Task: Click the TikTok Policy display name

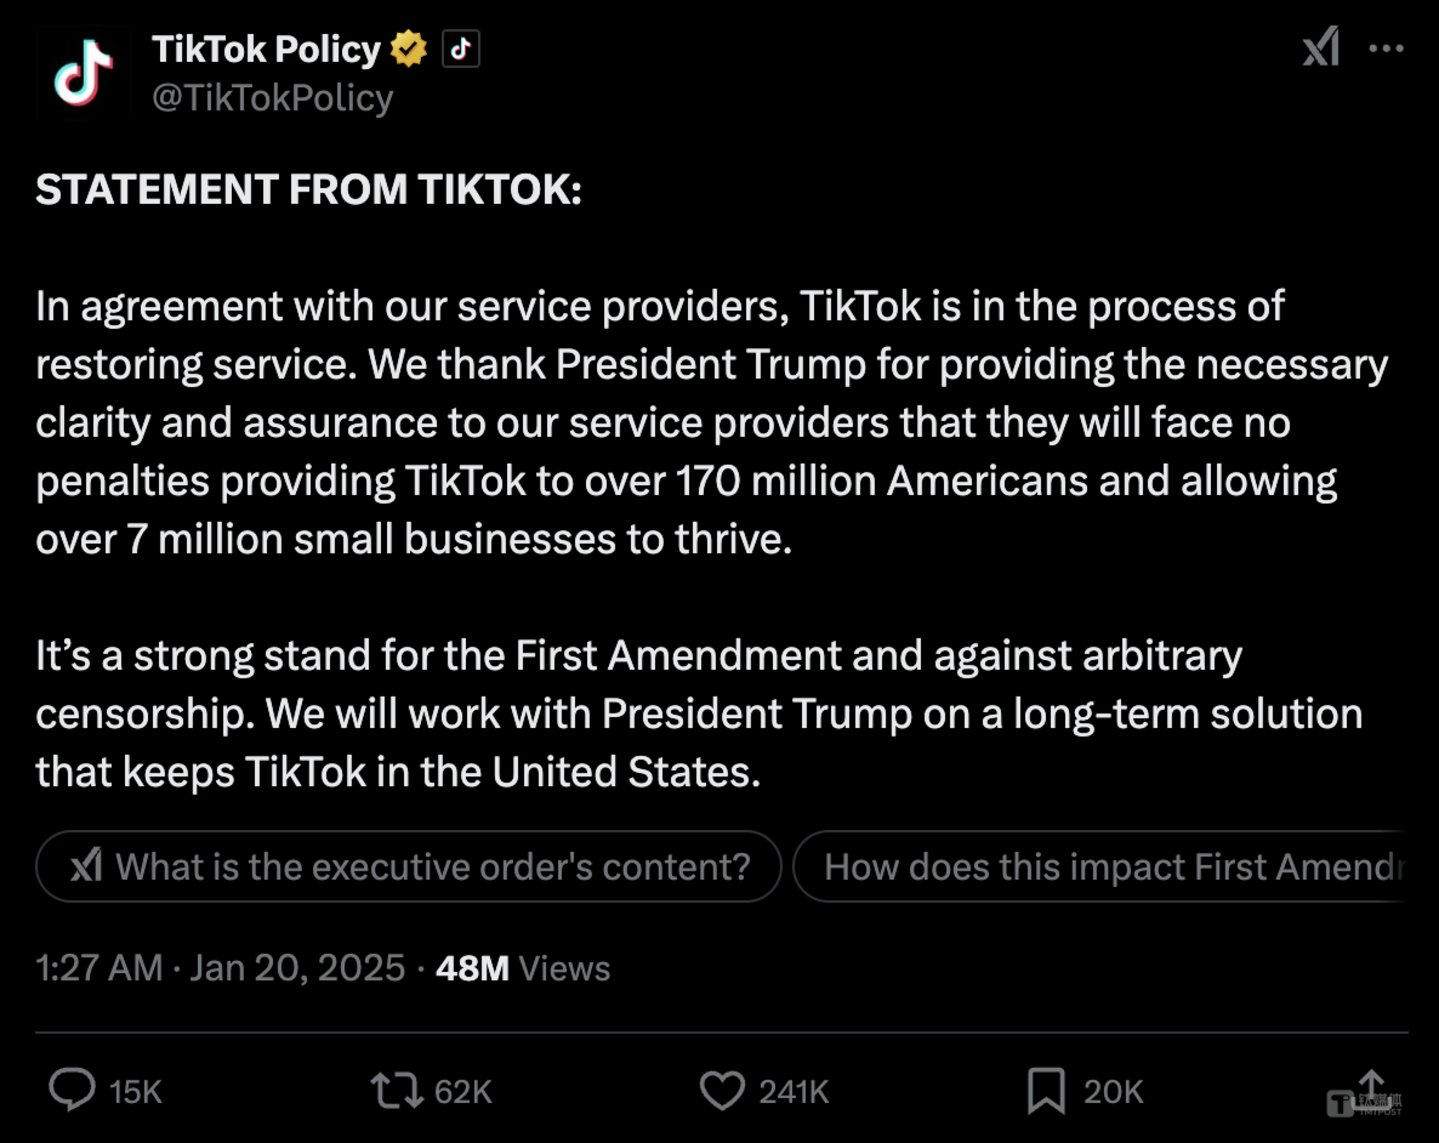Action: coord(268,48)
